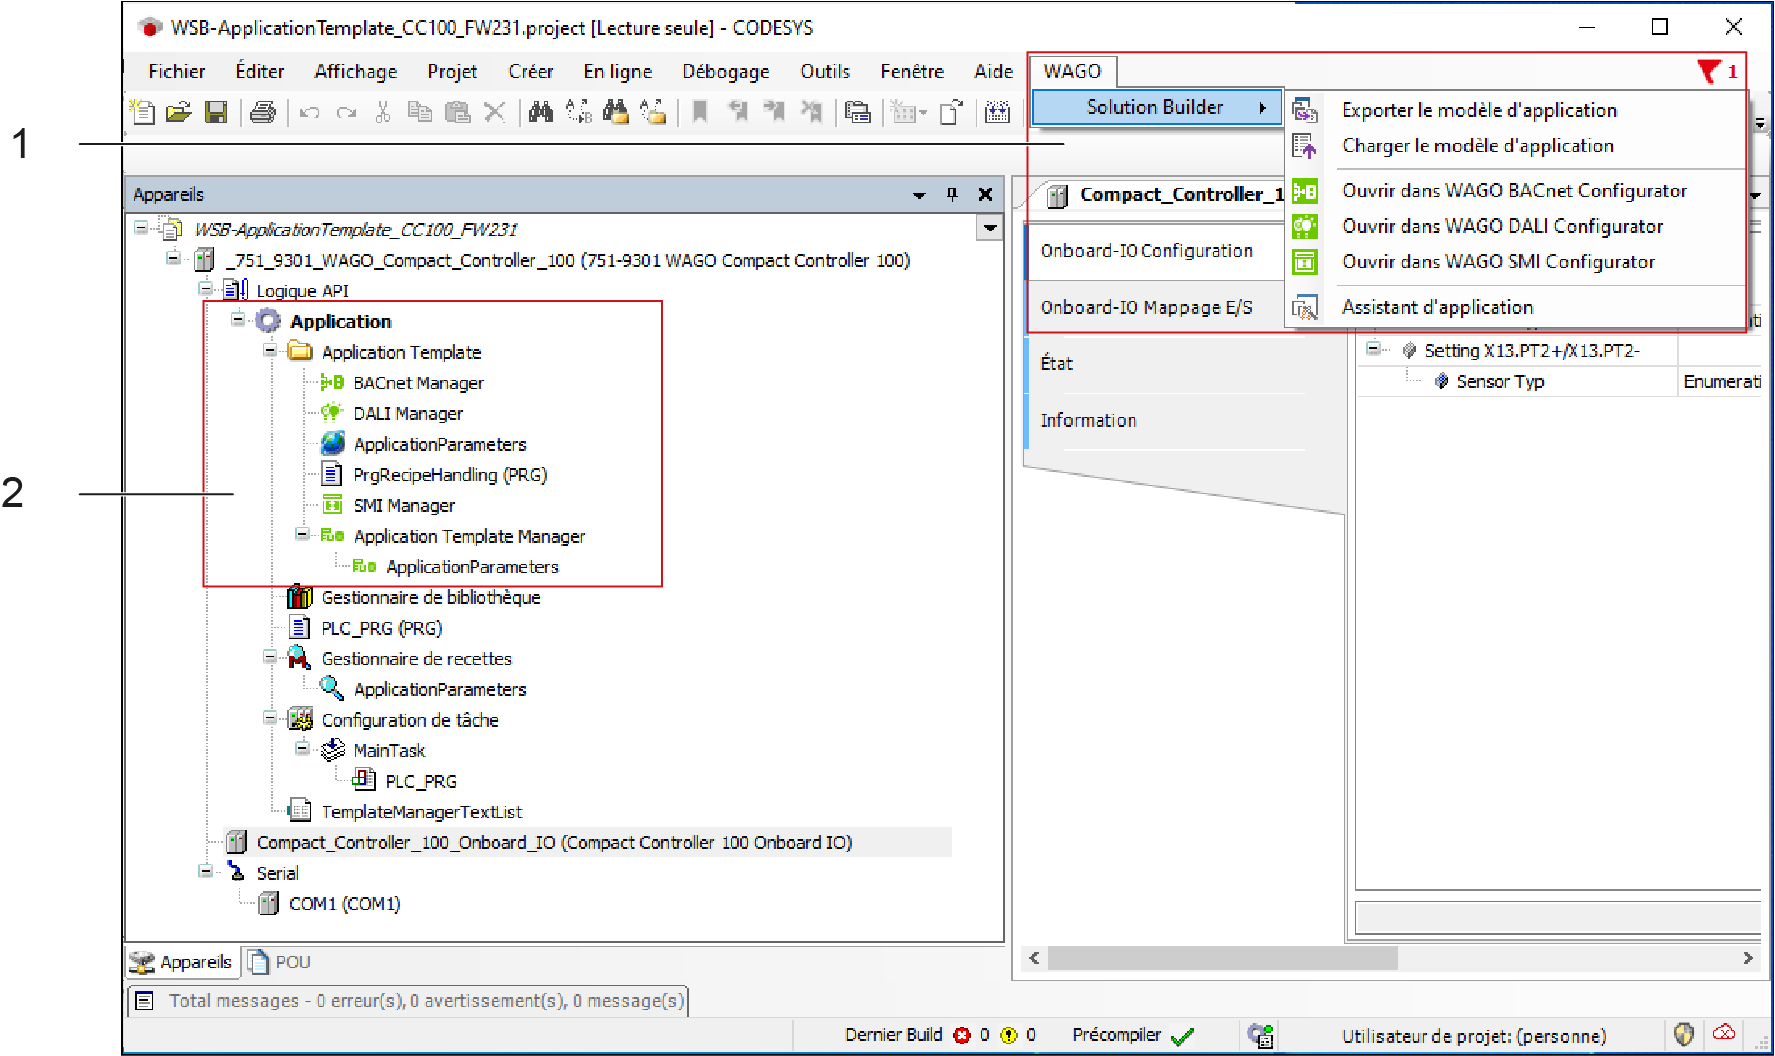Save the project with the floppy disk icon

click(x=216, y=112)
